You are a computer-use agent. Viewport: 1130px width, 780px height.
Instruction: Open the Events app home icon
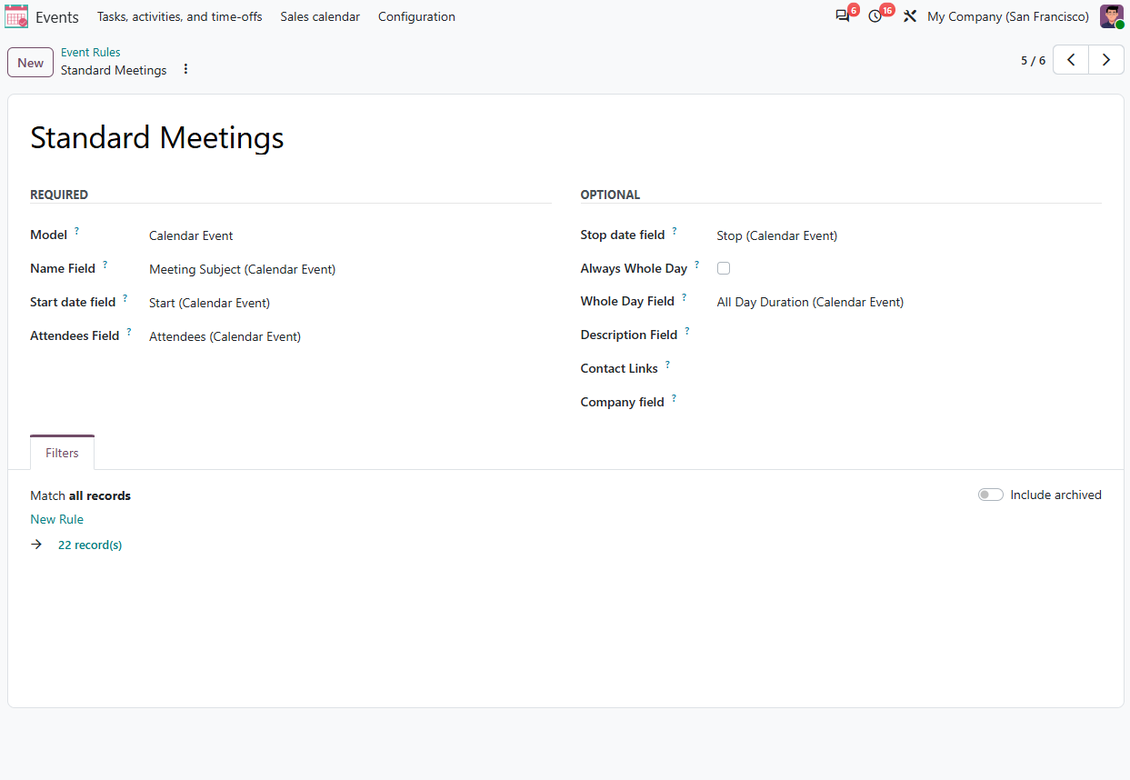click(16, 17)
